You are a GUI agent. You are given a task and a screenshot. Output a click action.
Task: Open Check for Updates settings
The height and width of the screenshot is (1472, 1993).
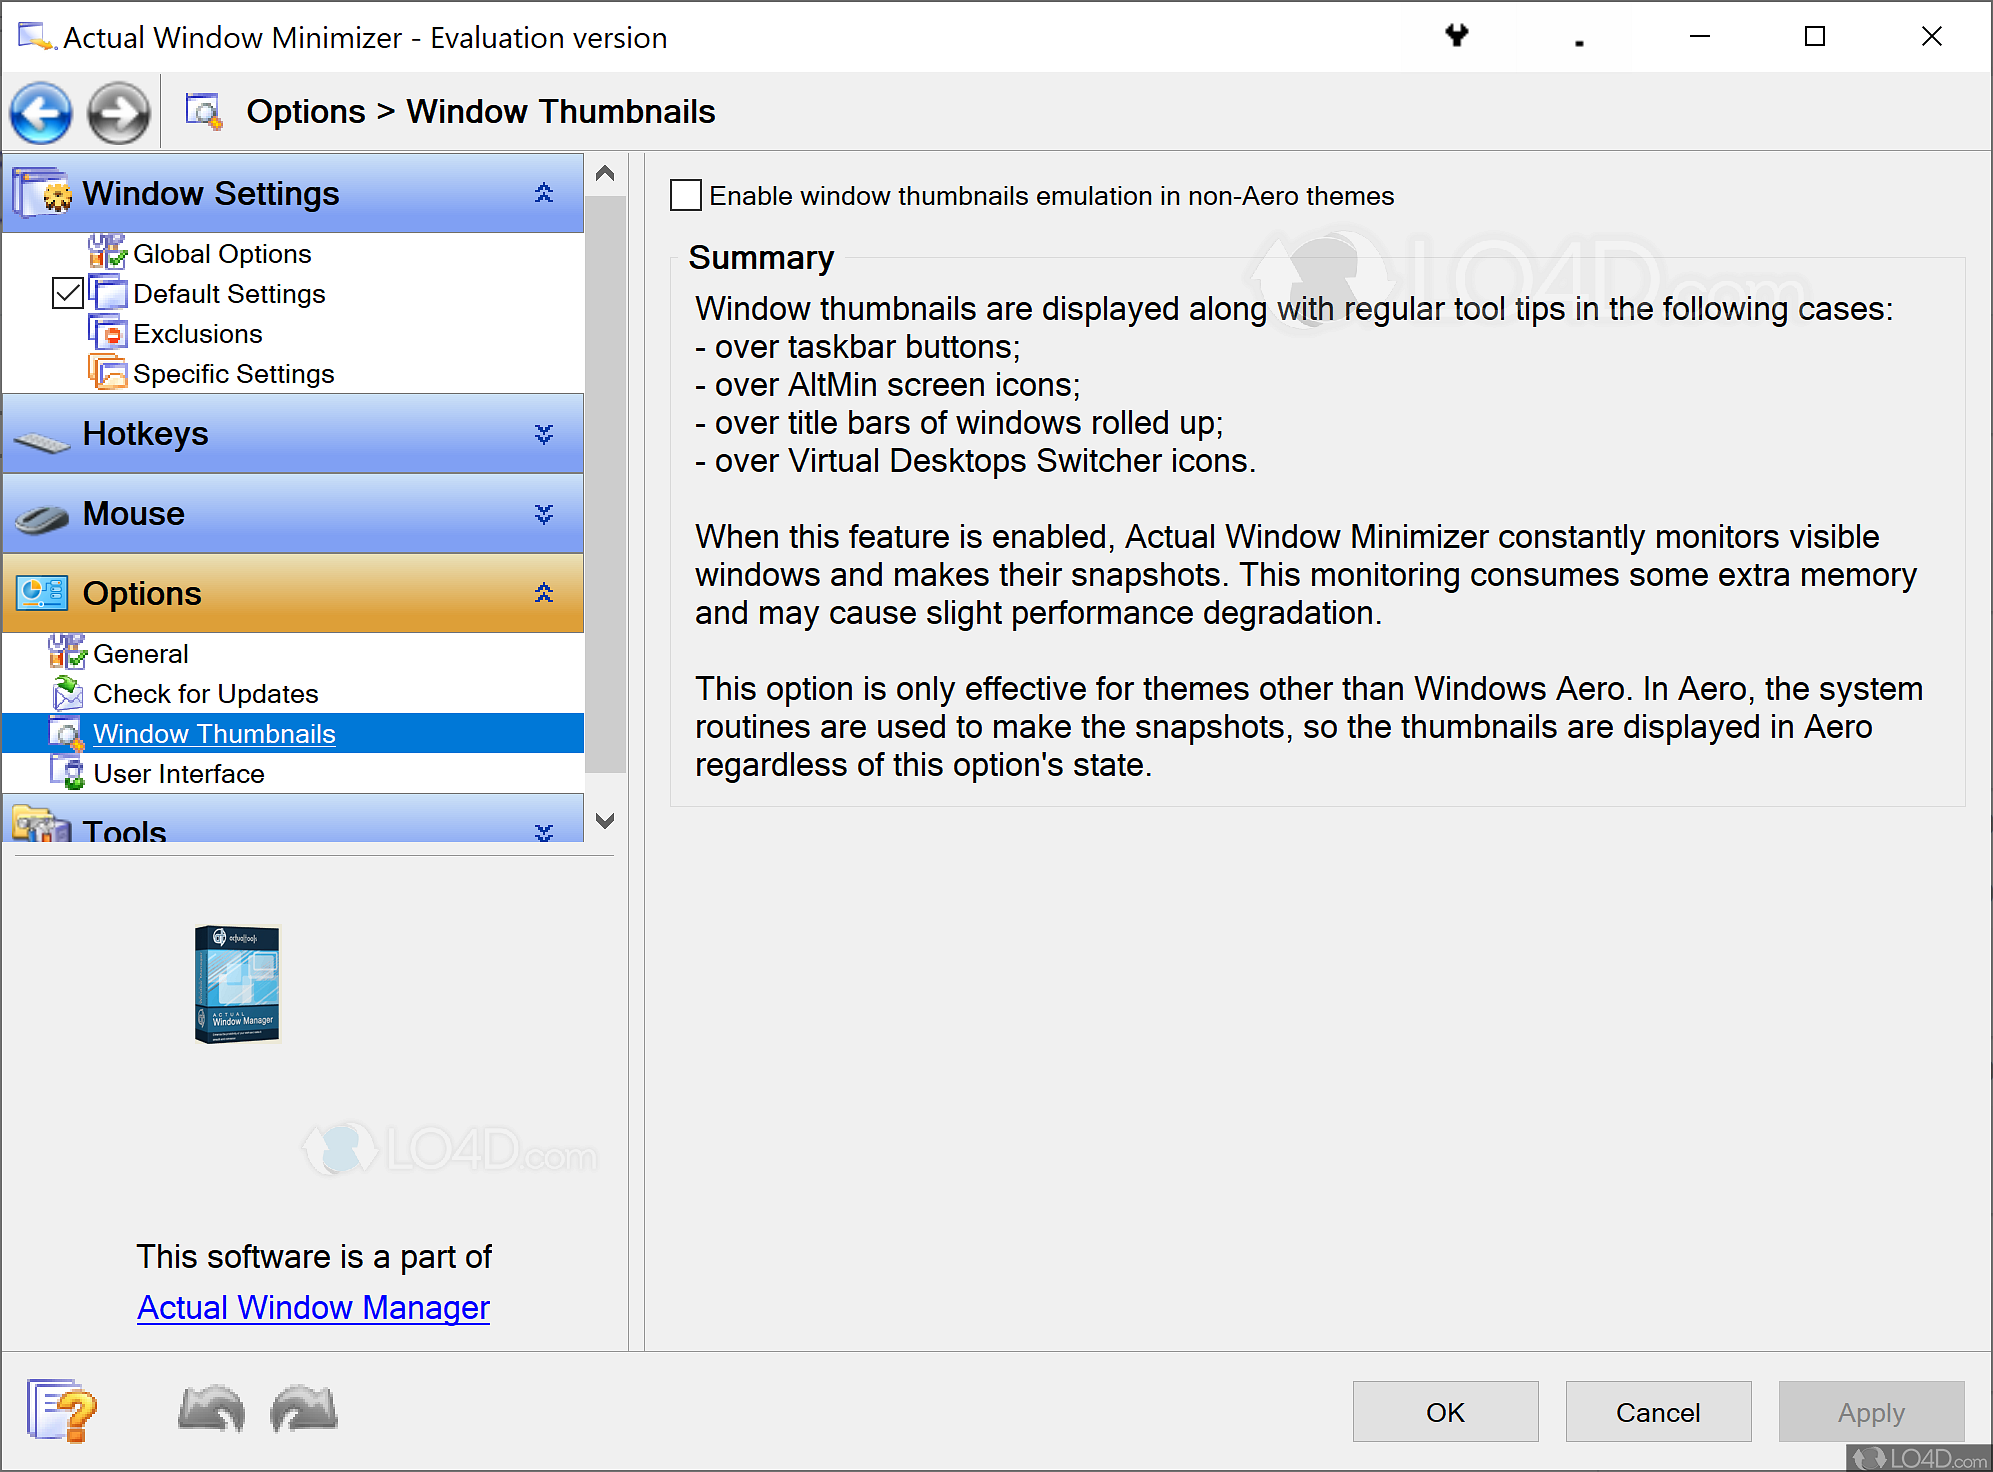tap(204, 693)
